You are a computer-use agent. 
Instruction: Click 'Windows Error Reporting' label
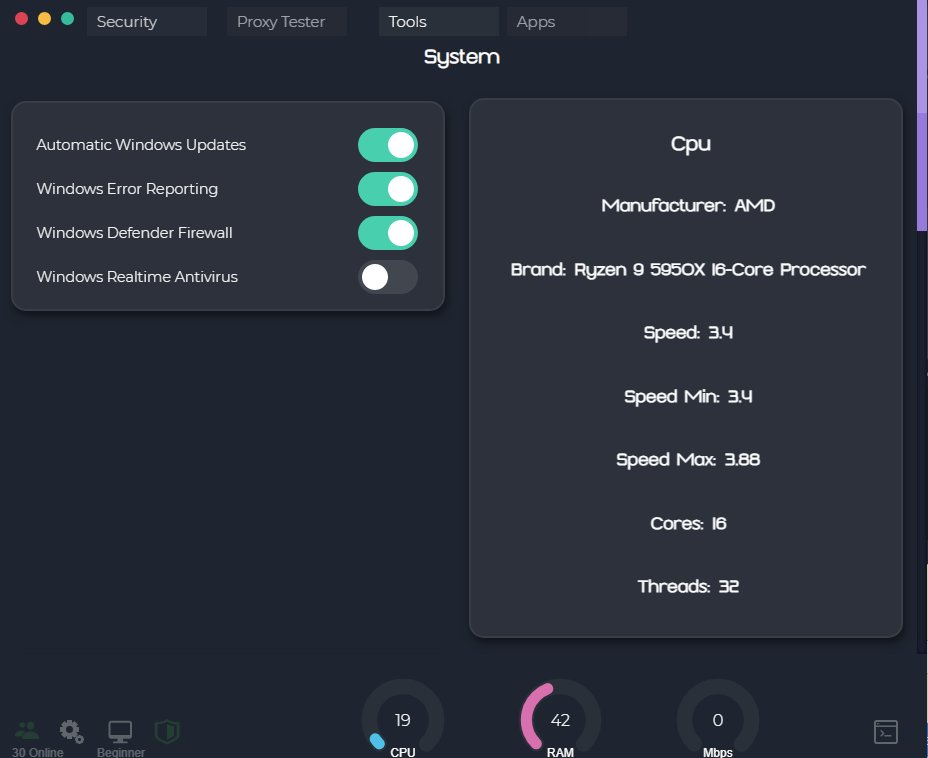127,189
